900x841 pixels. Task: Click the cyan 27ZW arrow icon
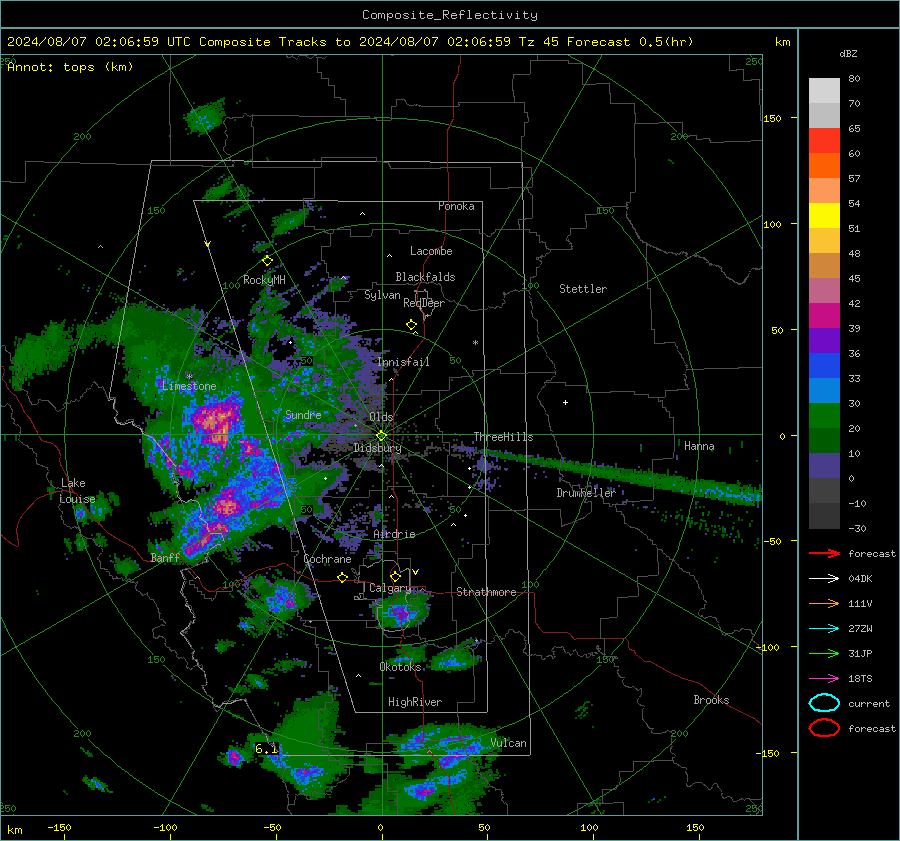(x=824, y=629)
